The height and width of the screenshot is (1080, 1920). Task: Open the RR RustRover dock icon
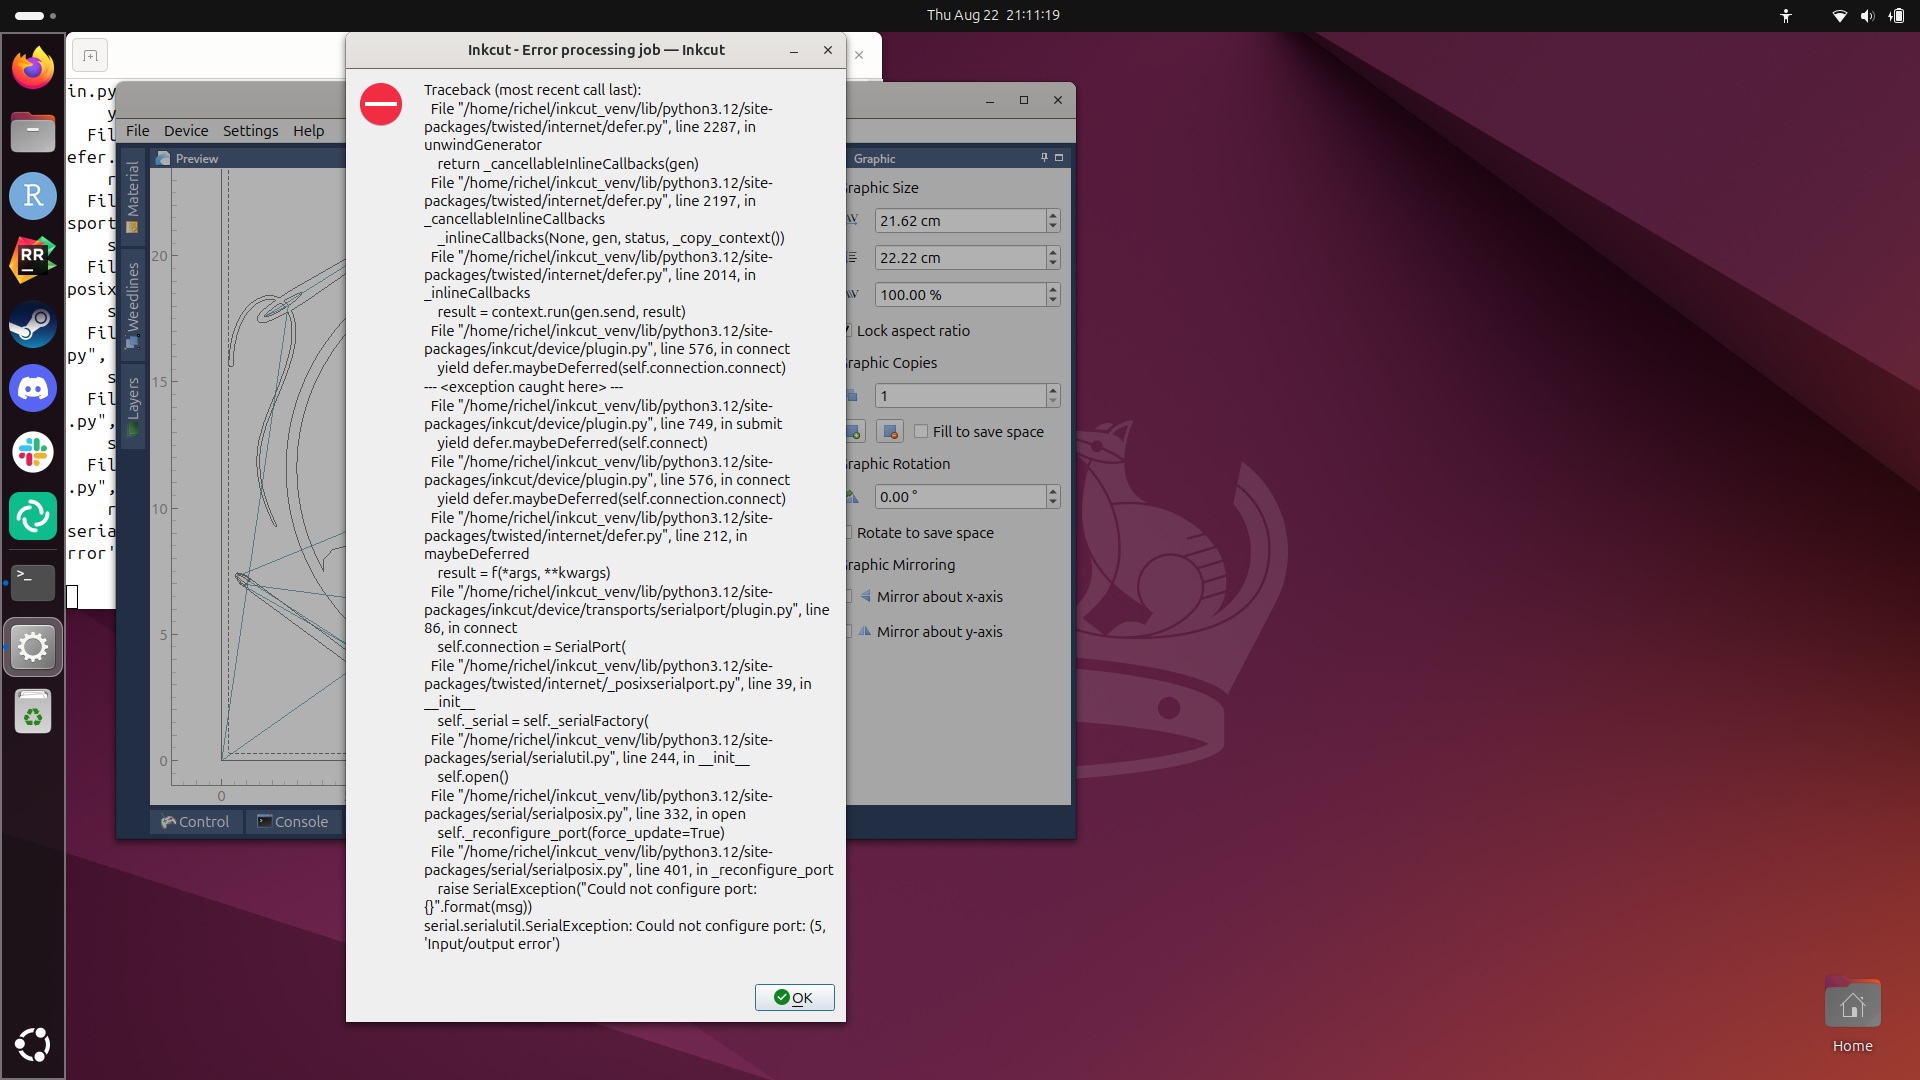(33, 260)
